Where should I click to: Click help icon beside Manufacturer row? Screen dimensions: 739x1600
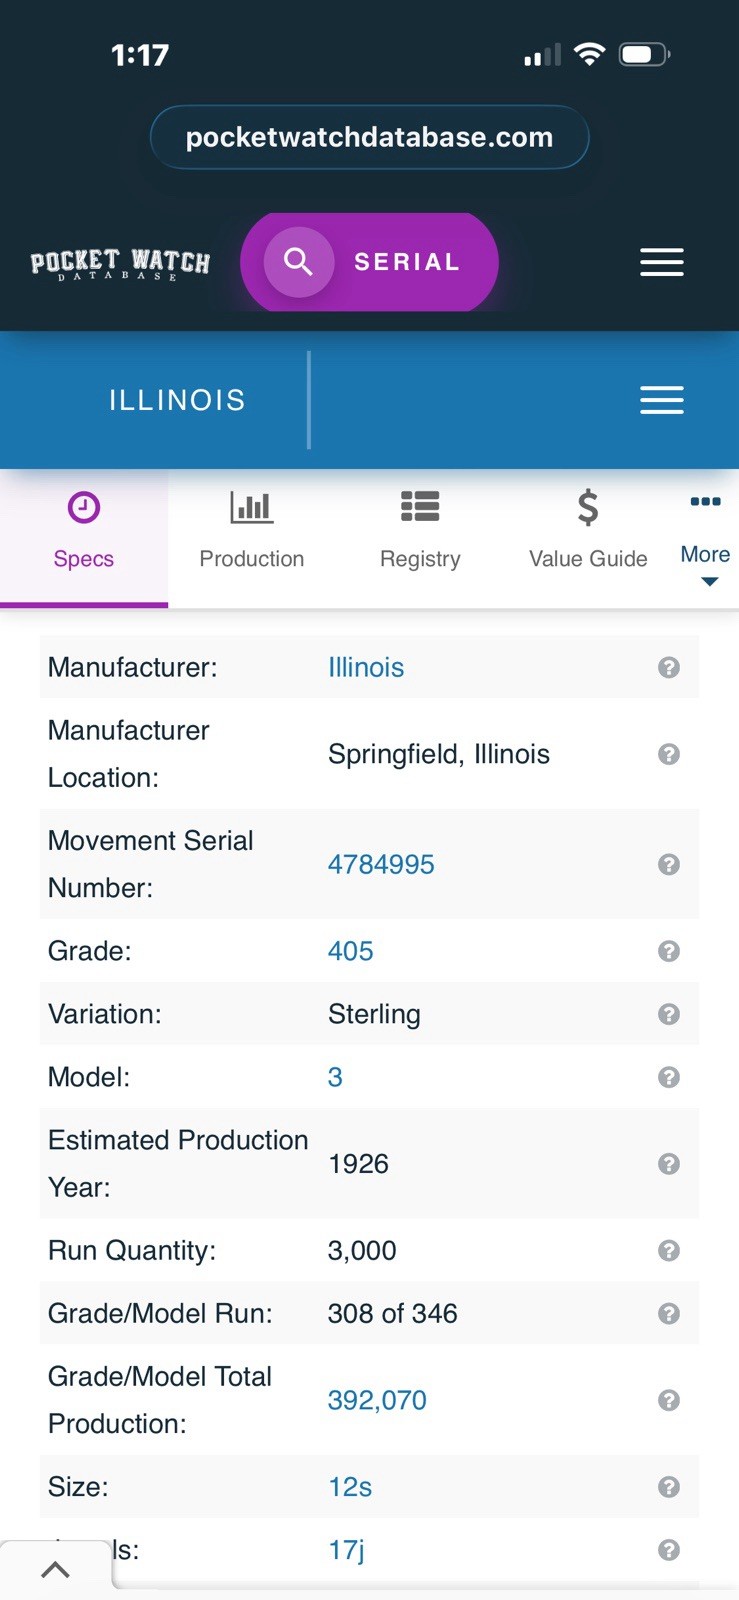[x=669, y=667]
